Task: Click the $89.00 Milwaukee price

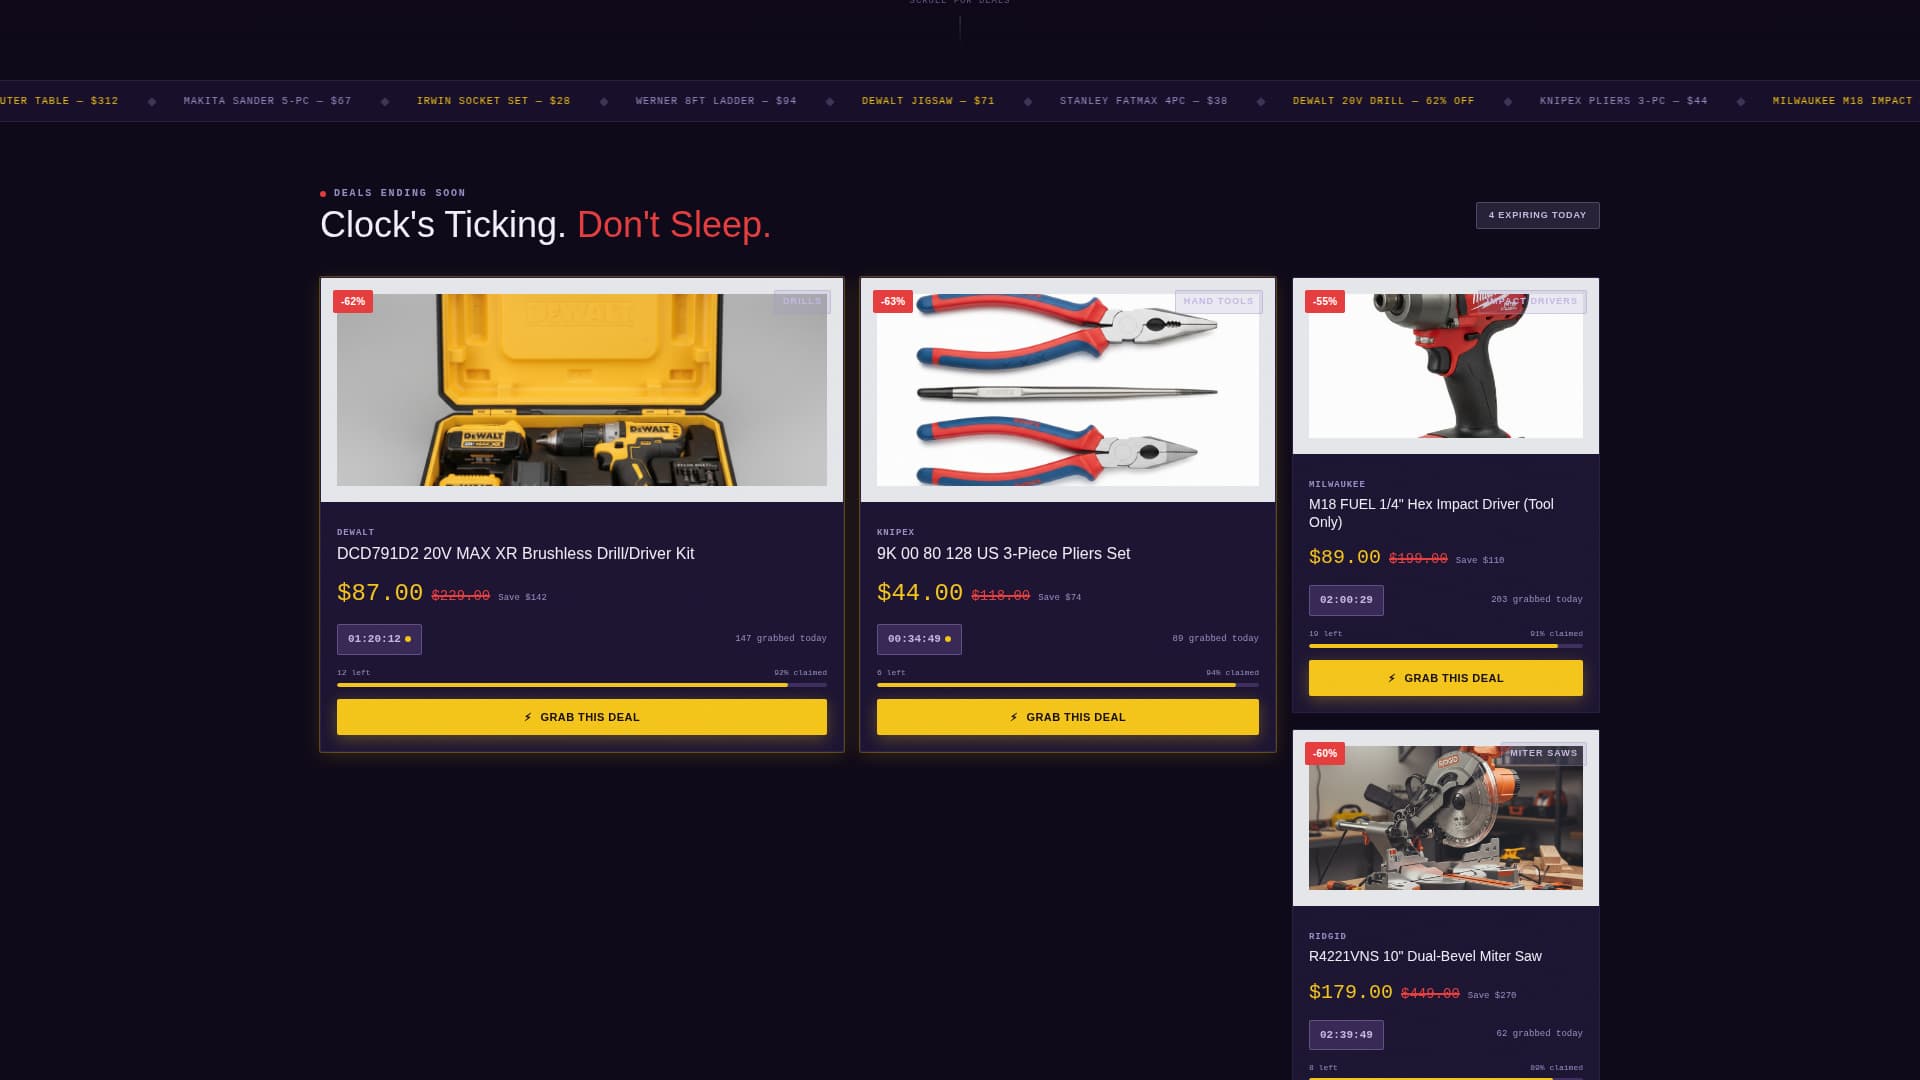Action: (x=1345, y=557)
